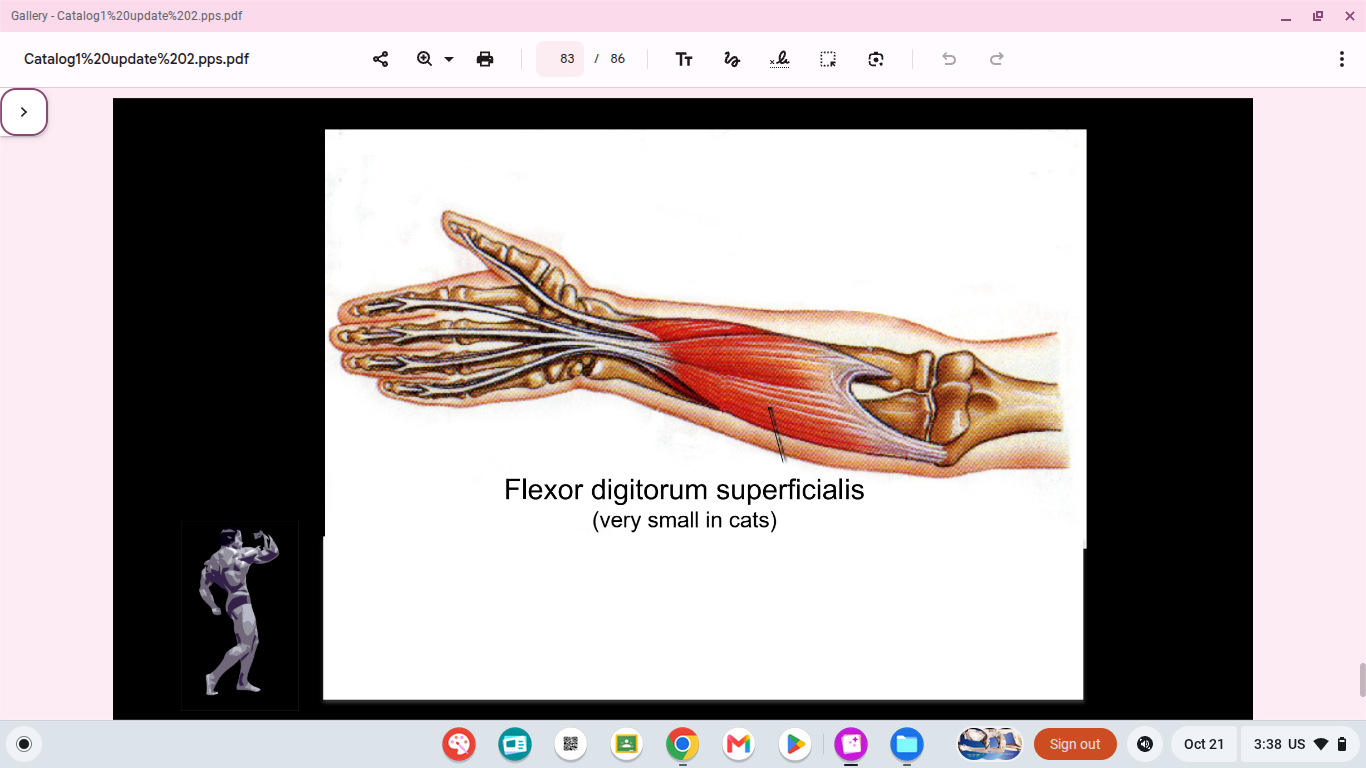This screenshot has width=1366, height=768.
Task: Open the three-dot more options menu
Action: coord(1342,59)
